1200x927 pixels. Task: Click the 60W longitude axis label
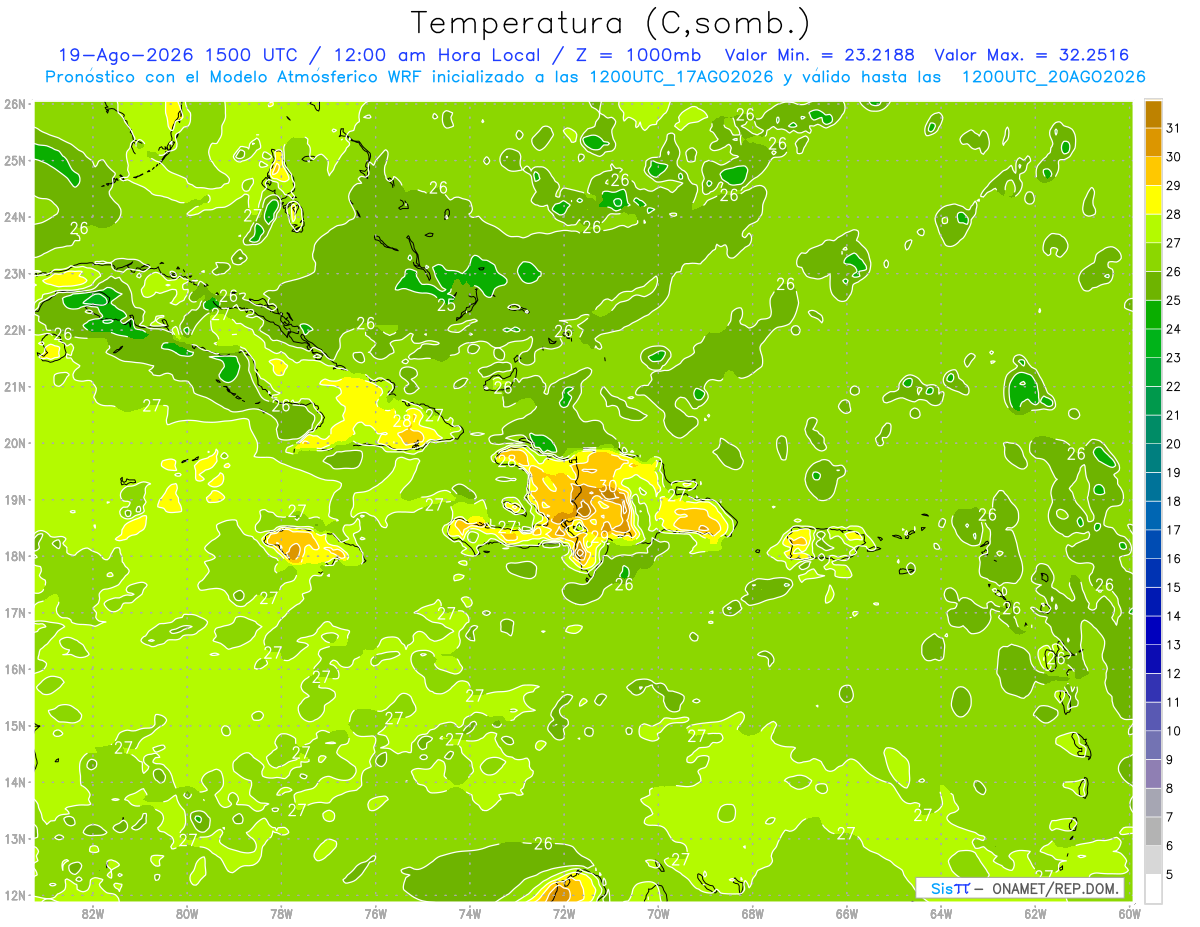tap(1128, 913)
